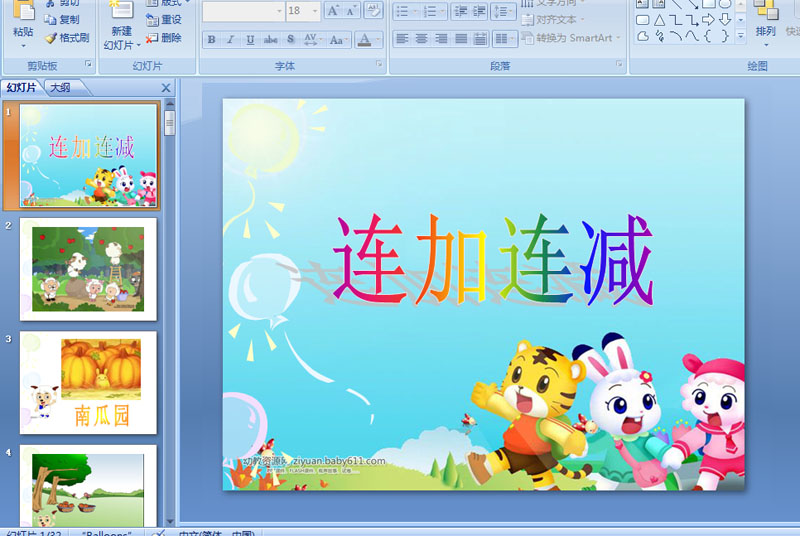Screen dimensions: 800x536
Task: Open the Font dialog launcher
Action: [x=379, y=64]
